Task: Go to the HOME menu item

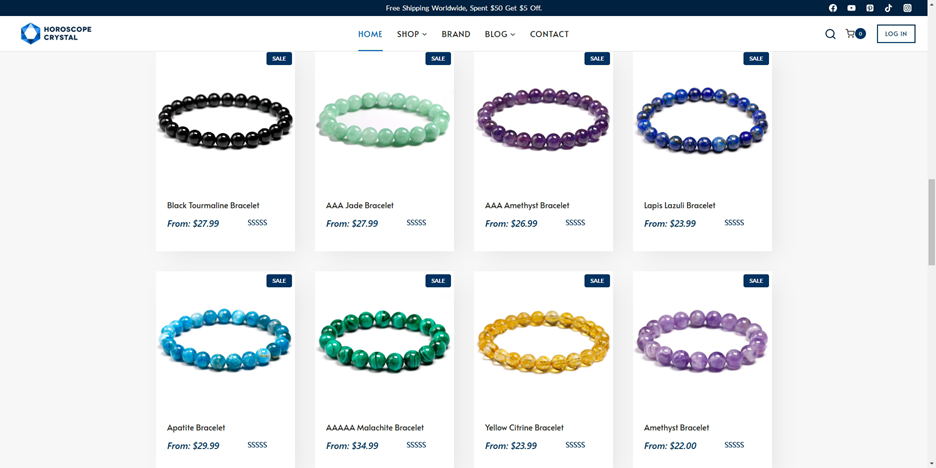Action: (370, 34)
